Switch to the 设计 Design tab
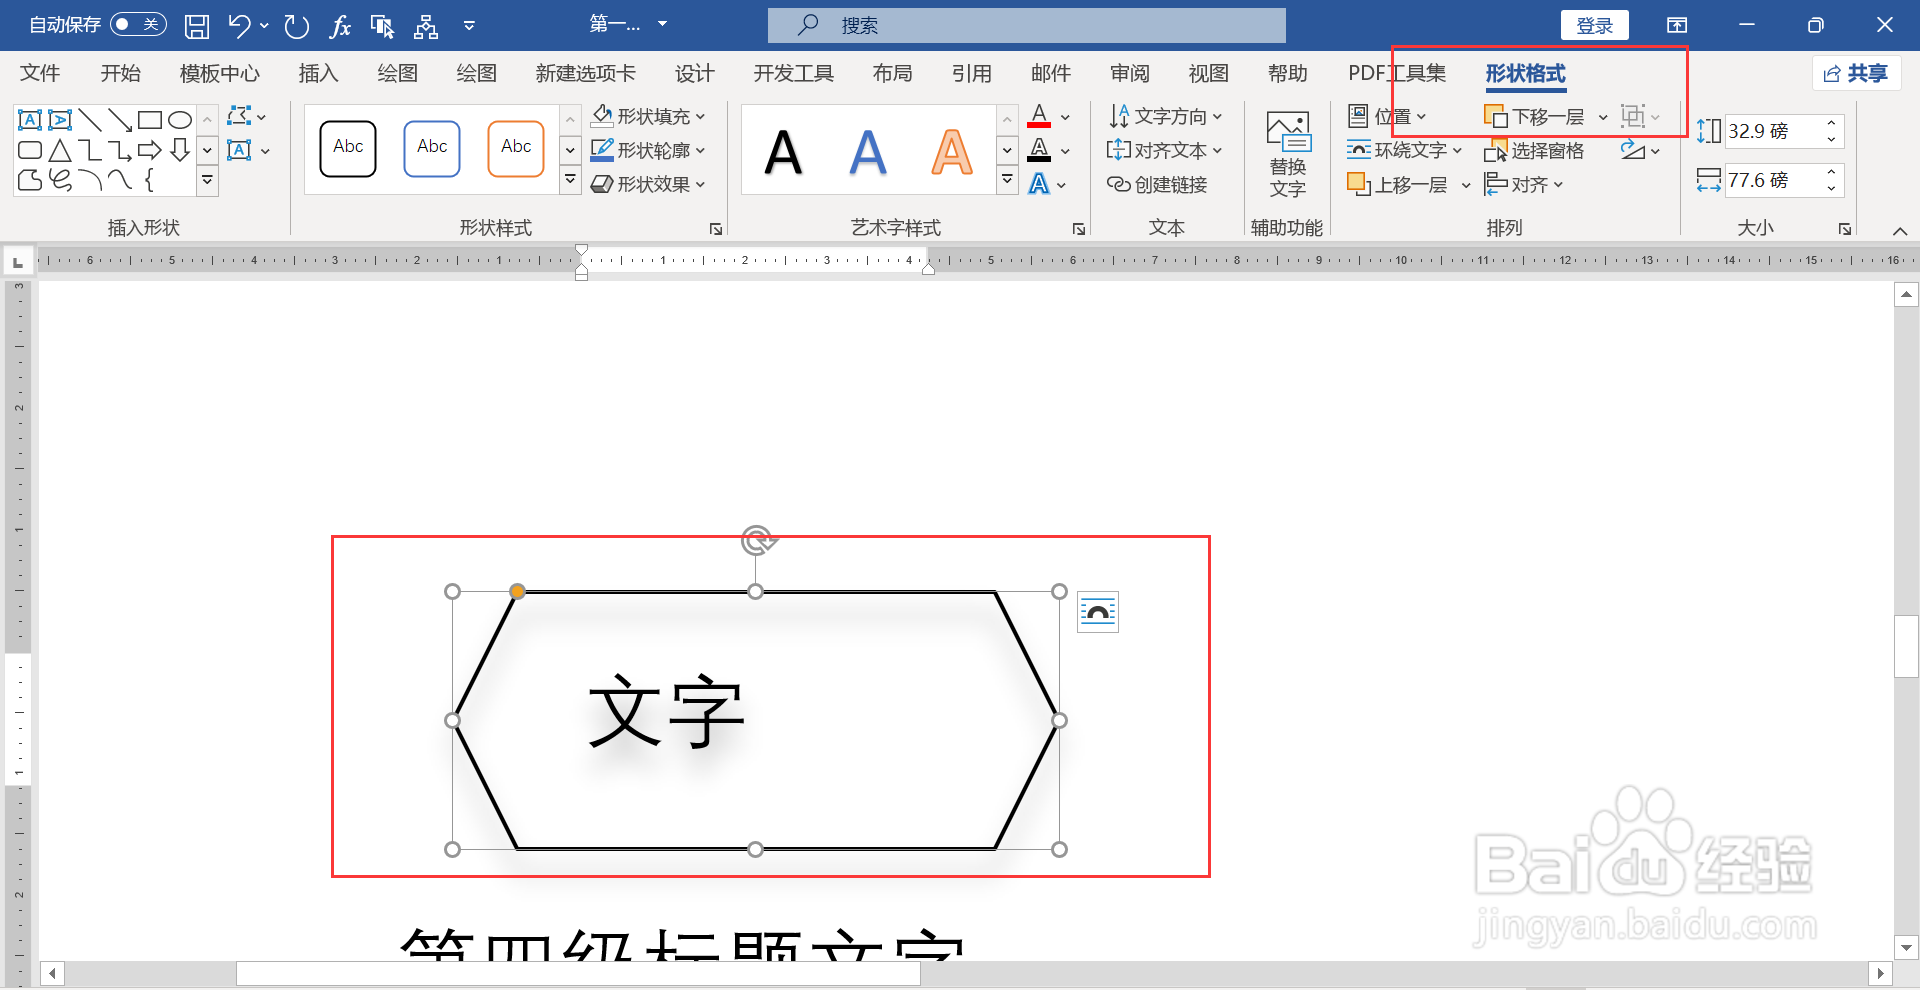 tap(694, 73)
